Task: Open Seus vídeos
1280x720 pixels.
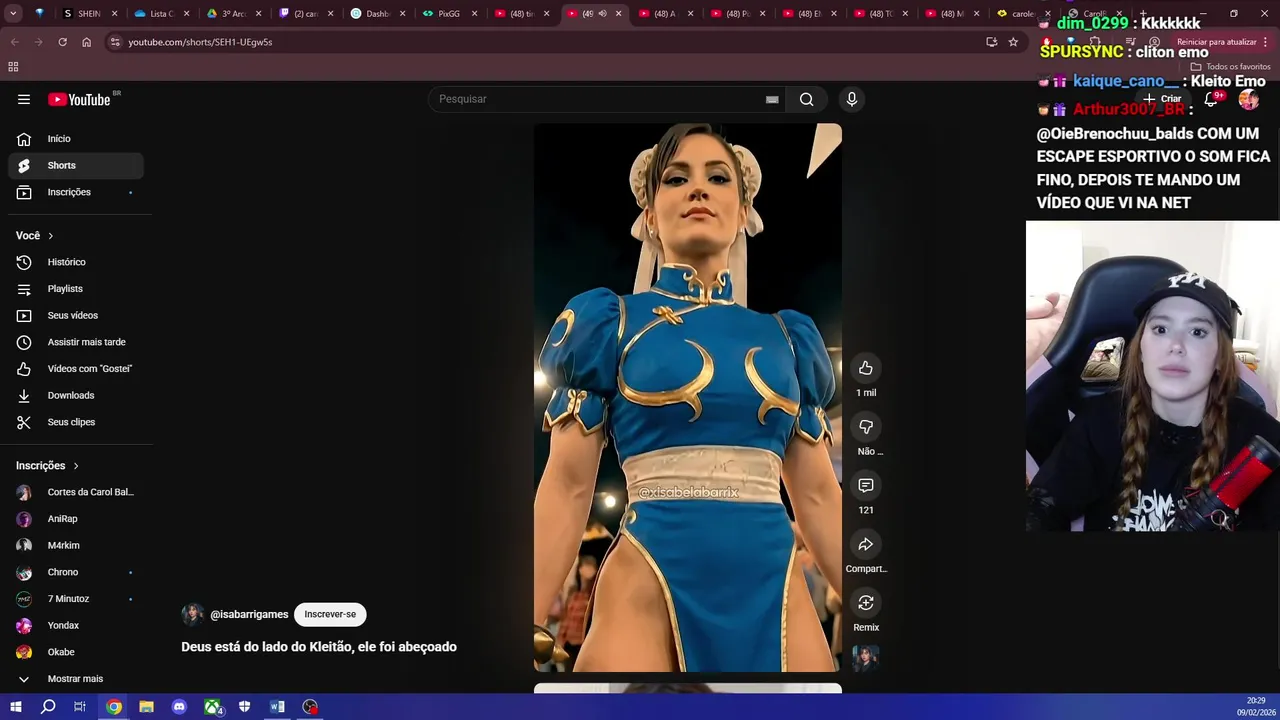Action: tap(76, 315)
